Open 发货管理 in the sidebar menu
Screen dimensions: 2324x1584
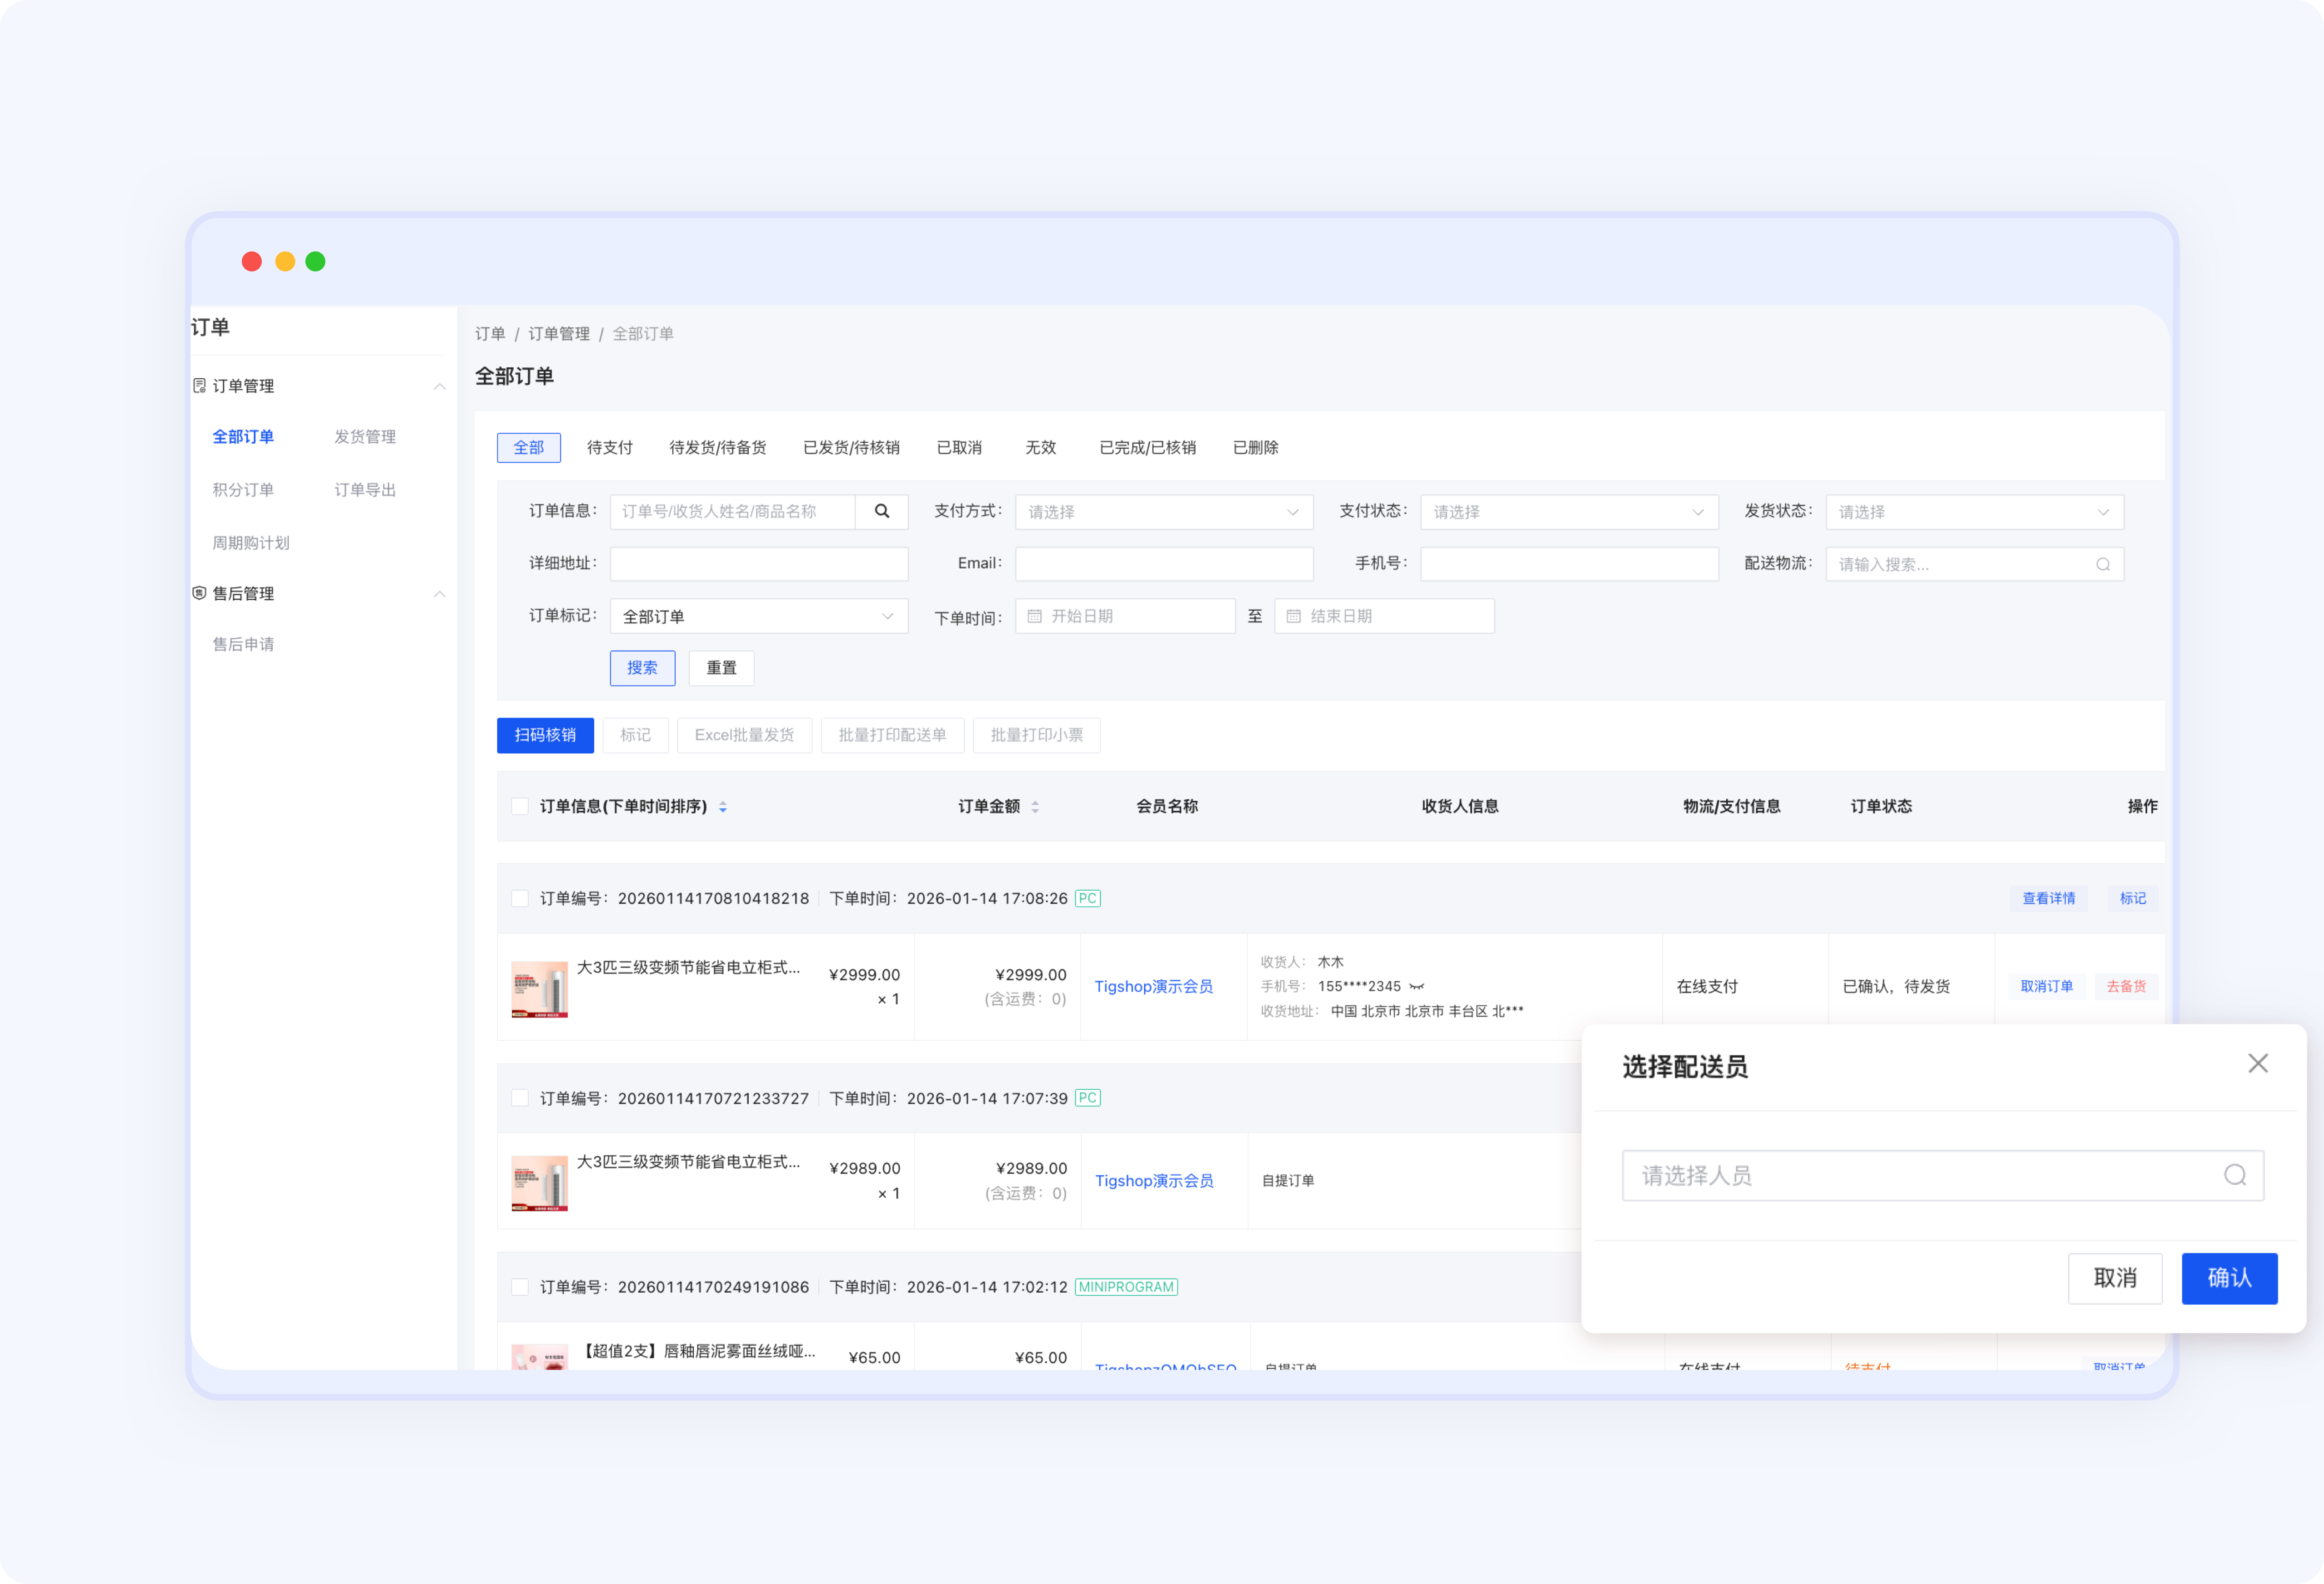[365, 437]
